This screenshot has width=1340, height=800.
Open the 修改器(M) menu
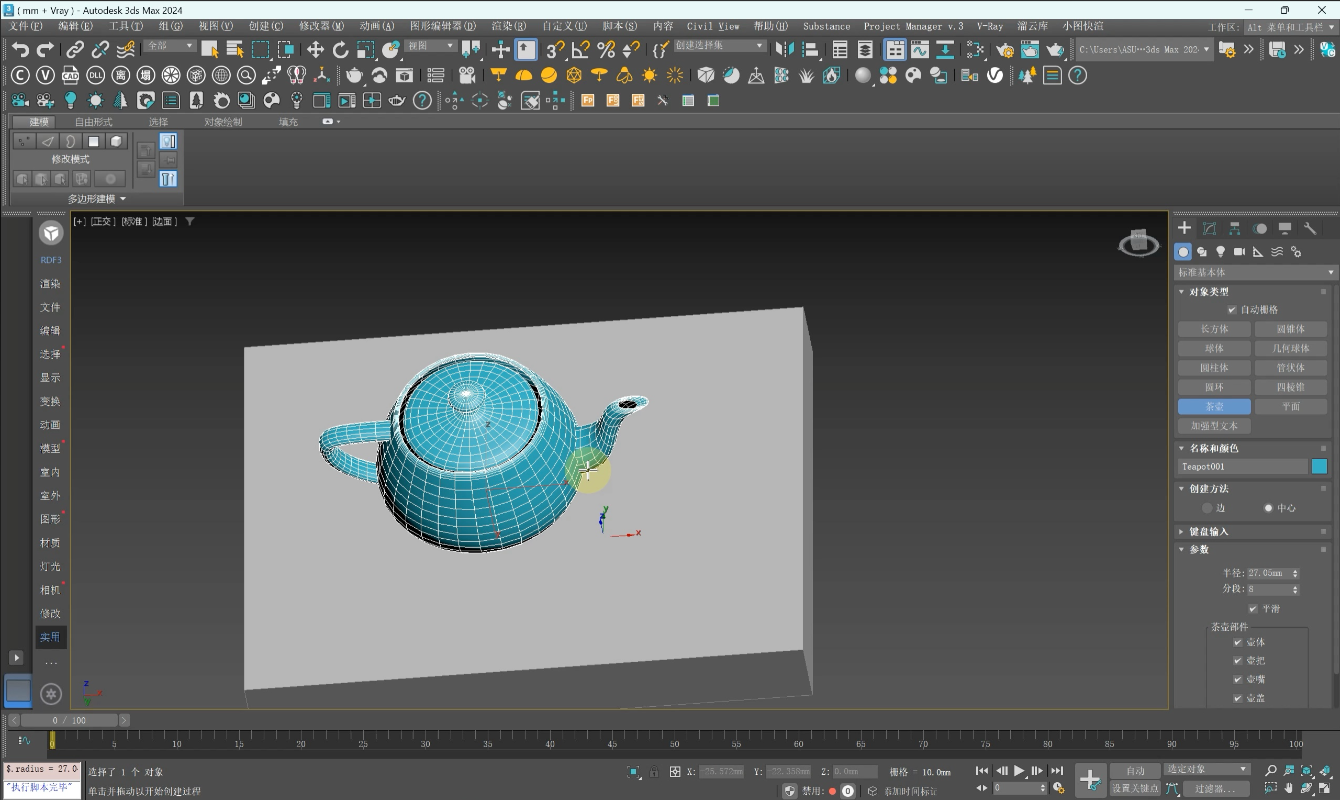point(321,26)
